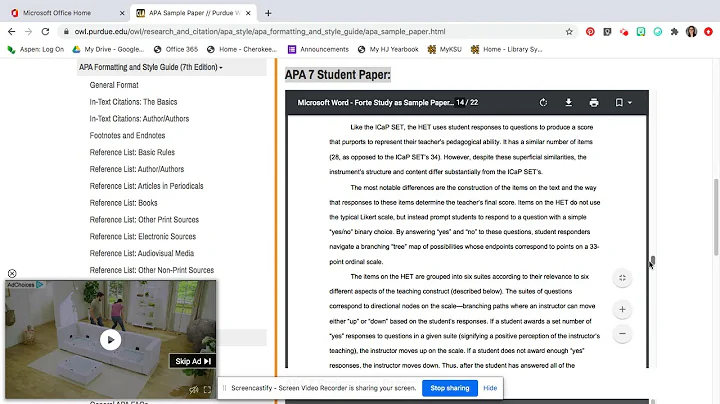The height and width of the screenshot is (404, 720).
Task: Open In-Text Citations: The Basics
Action: (133, 102)
